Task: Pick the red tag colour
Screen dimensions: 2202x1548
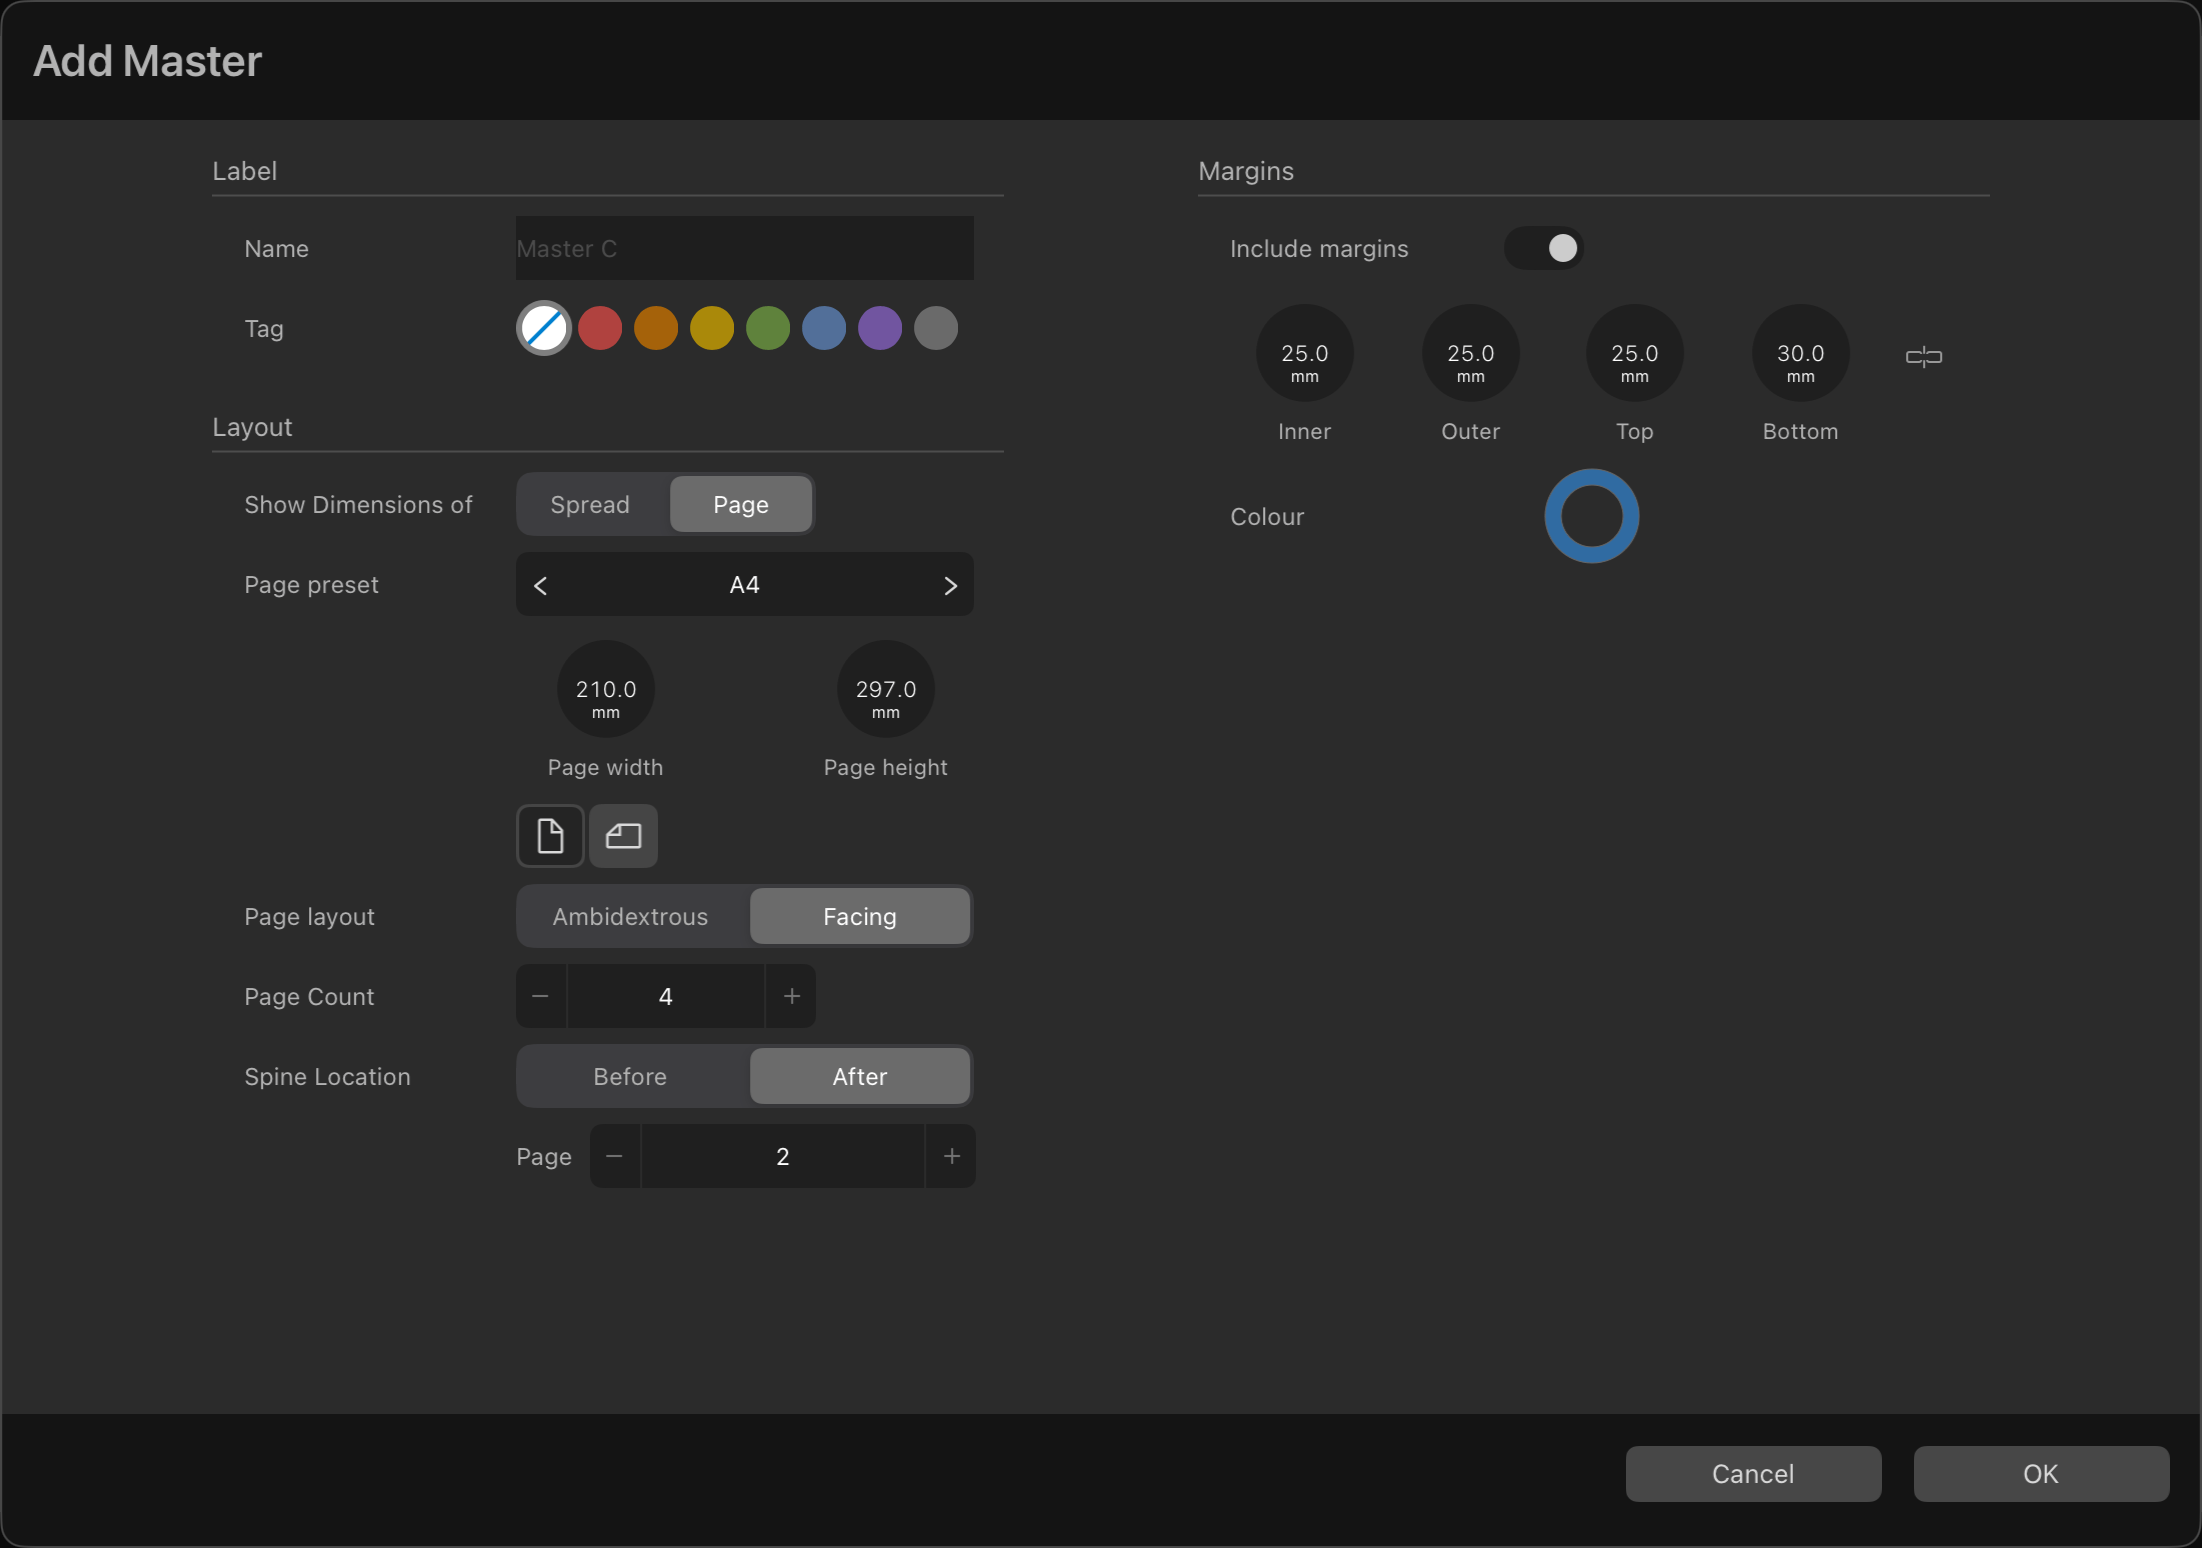Action: click(x=600, y=328)
